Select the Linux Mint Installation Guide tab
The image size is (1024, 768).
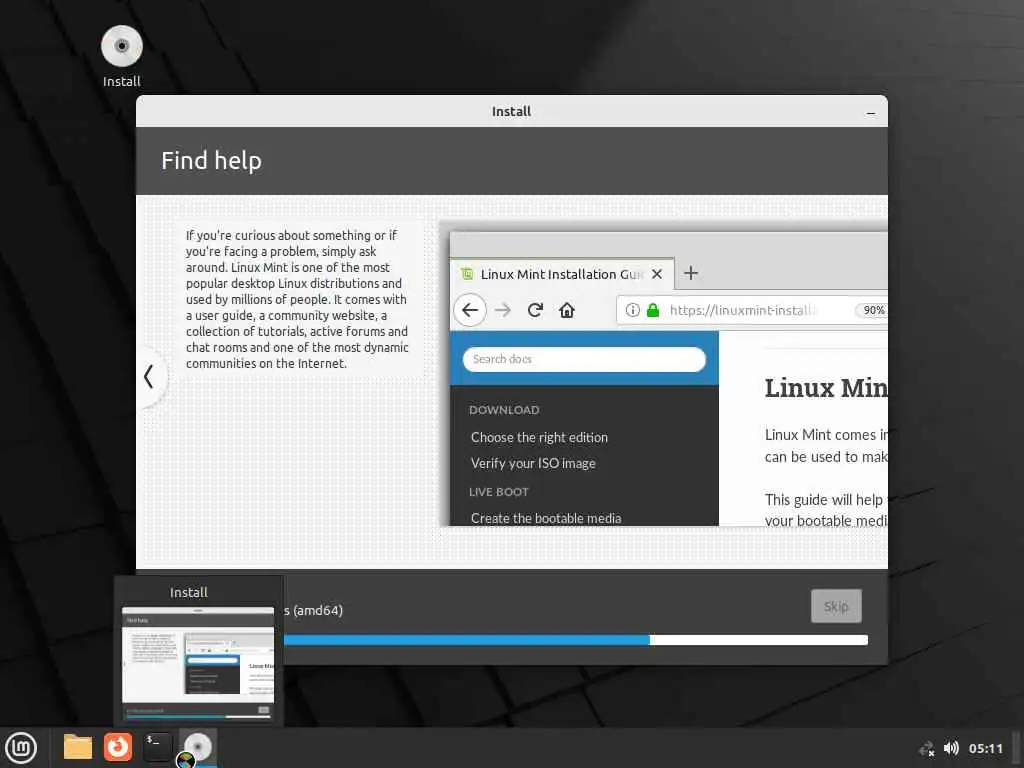pos(562,274)
